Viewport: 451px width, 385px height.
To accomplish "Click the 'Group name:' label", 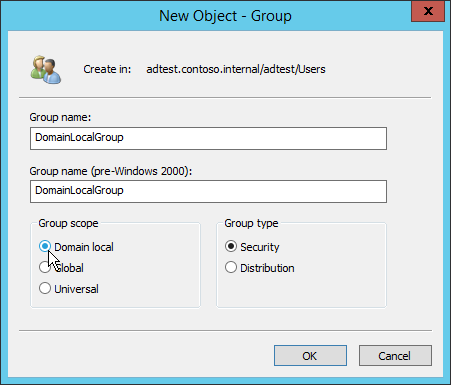I will pyautogui.click(x=60, y=117).
